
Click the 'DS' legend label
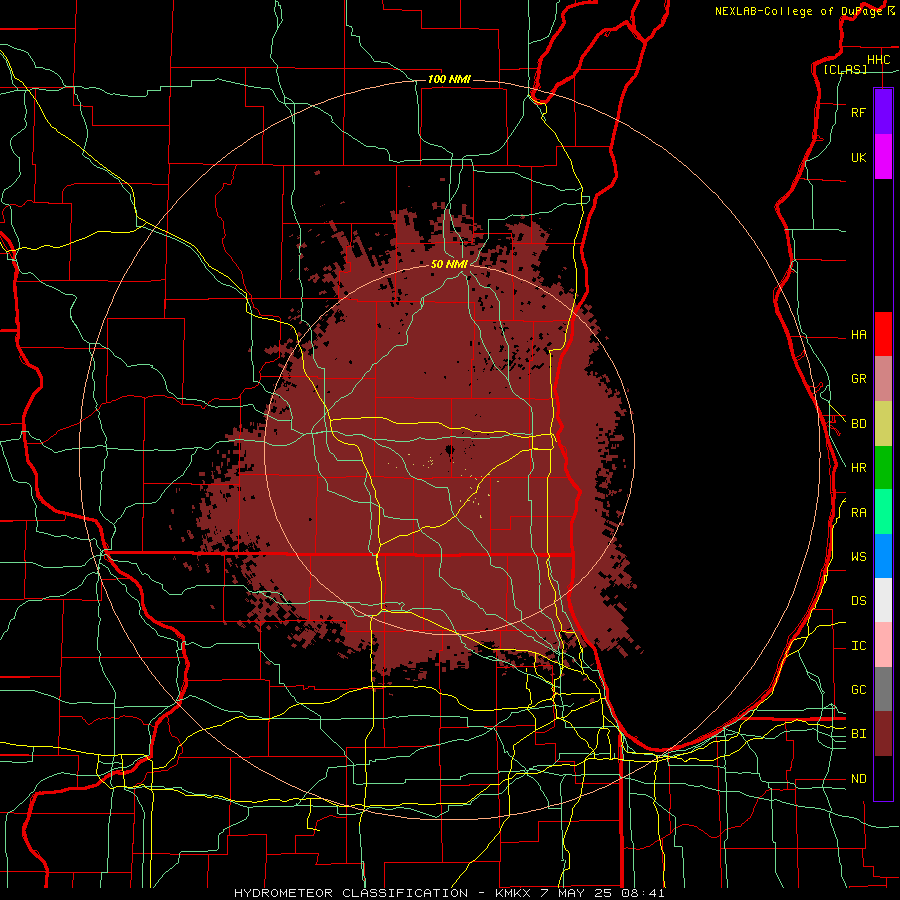859,601
